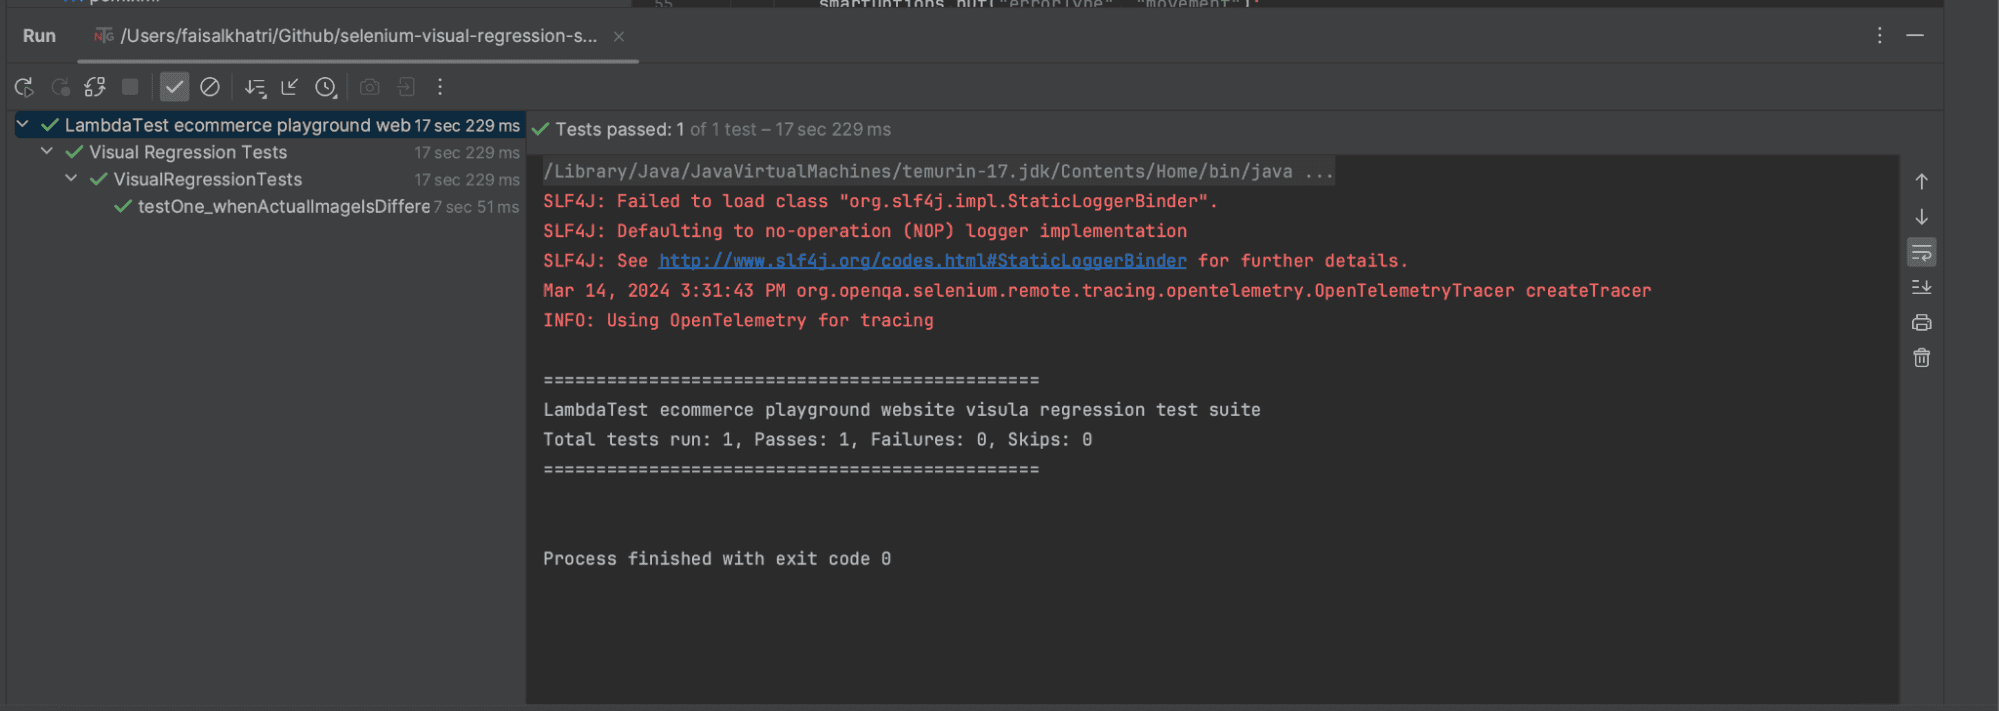Click the 'Mar 14, 2024 3:31:43 PM' log line
The width and height of the screenshot is (1999, 711).
pyautogui.click(x=1097, y=290)
